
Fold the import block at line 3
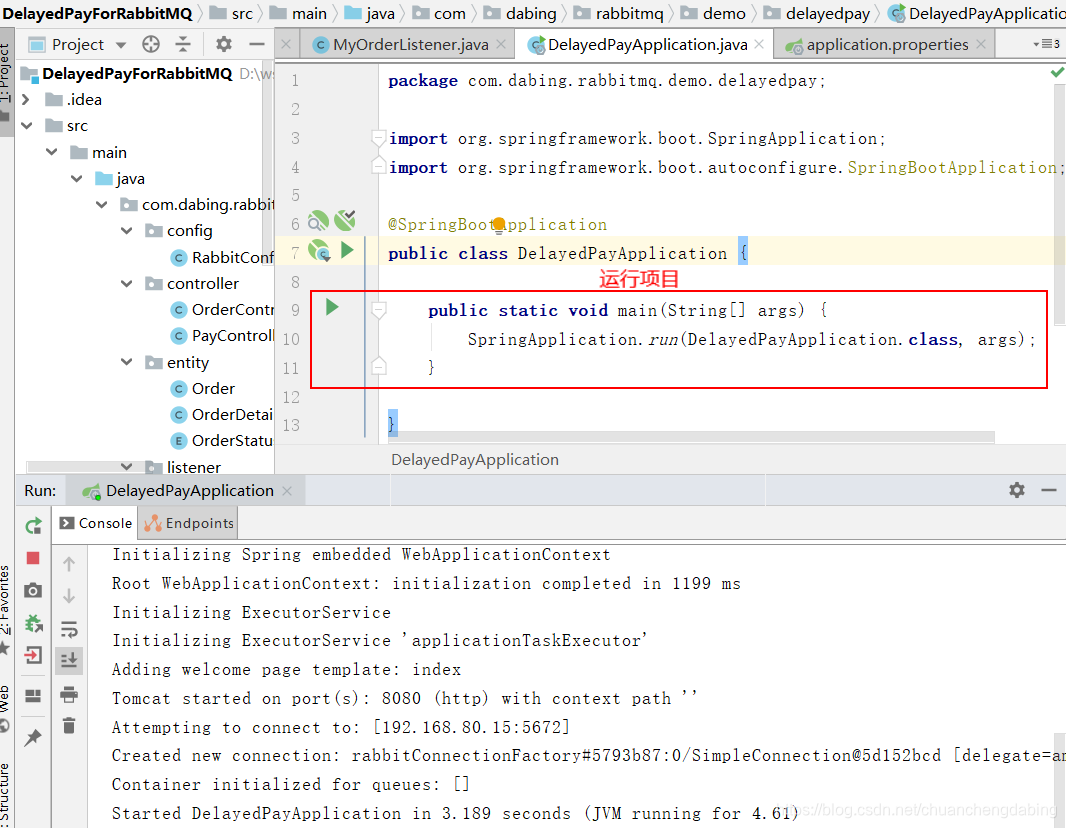point(379,139)
